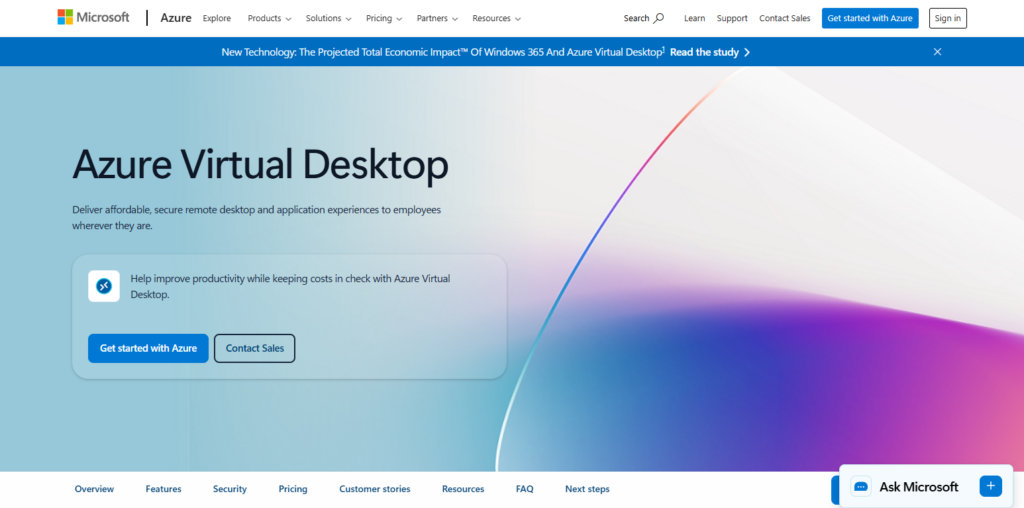The height and width of the screenshot is (508, 1024).
Task: Expand the Solutions dropdown
Action: (x=328, y=18)
